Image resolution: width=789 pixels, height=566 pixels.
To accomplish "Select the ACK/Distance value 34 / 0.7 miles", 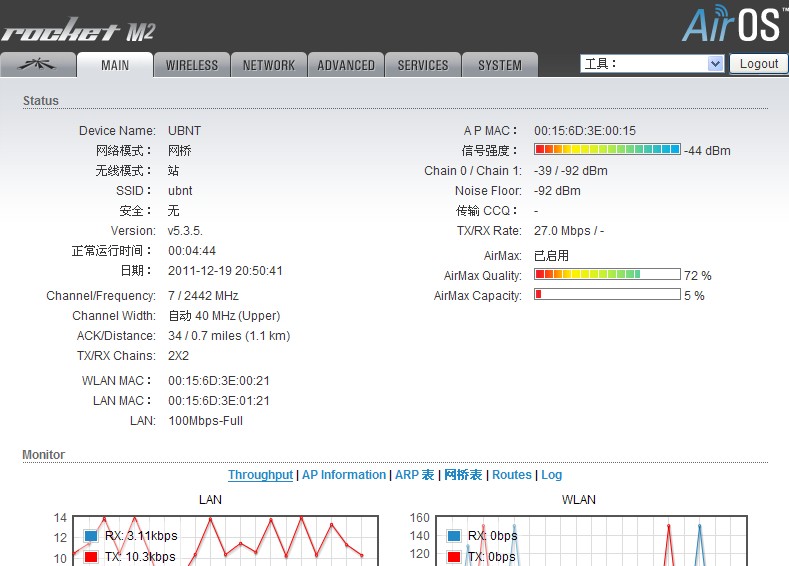I will (x=205, y=336).
